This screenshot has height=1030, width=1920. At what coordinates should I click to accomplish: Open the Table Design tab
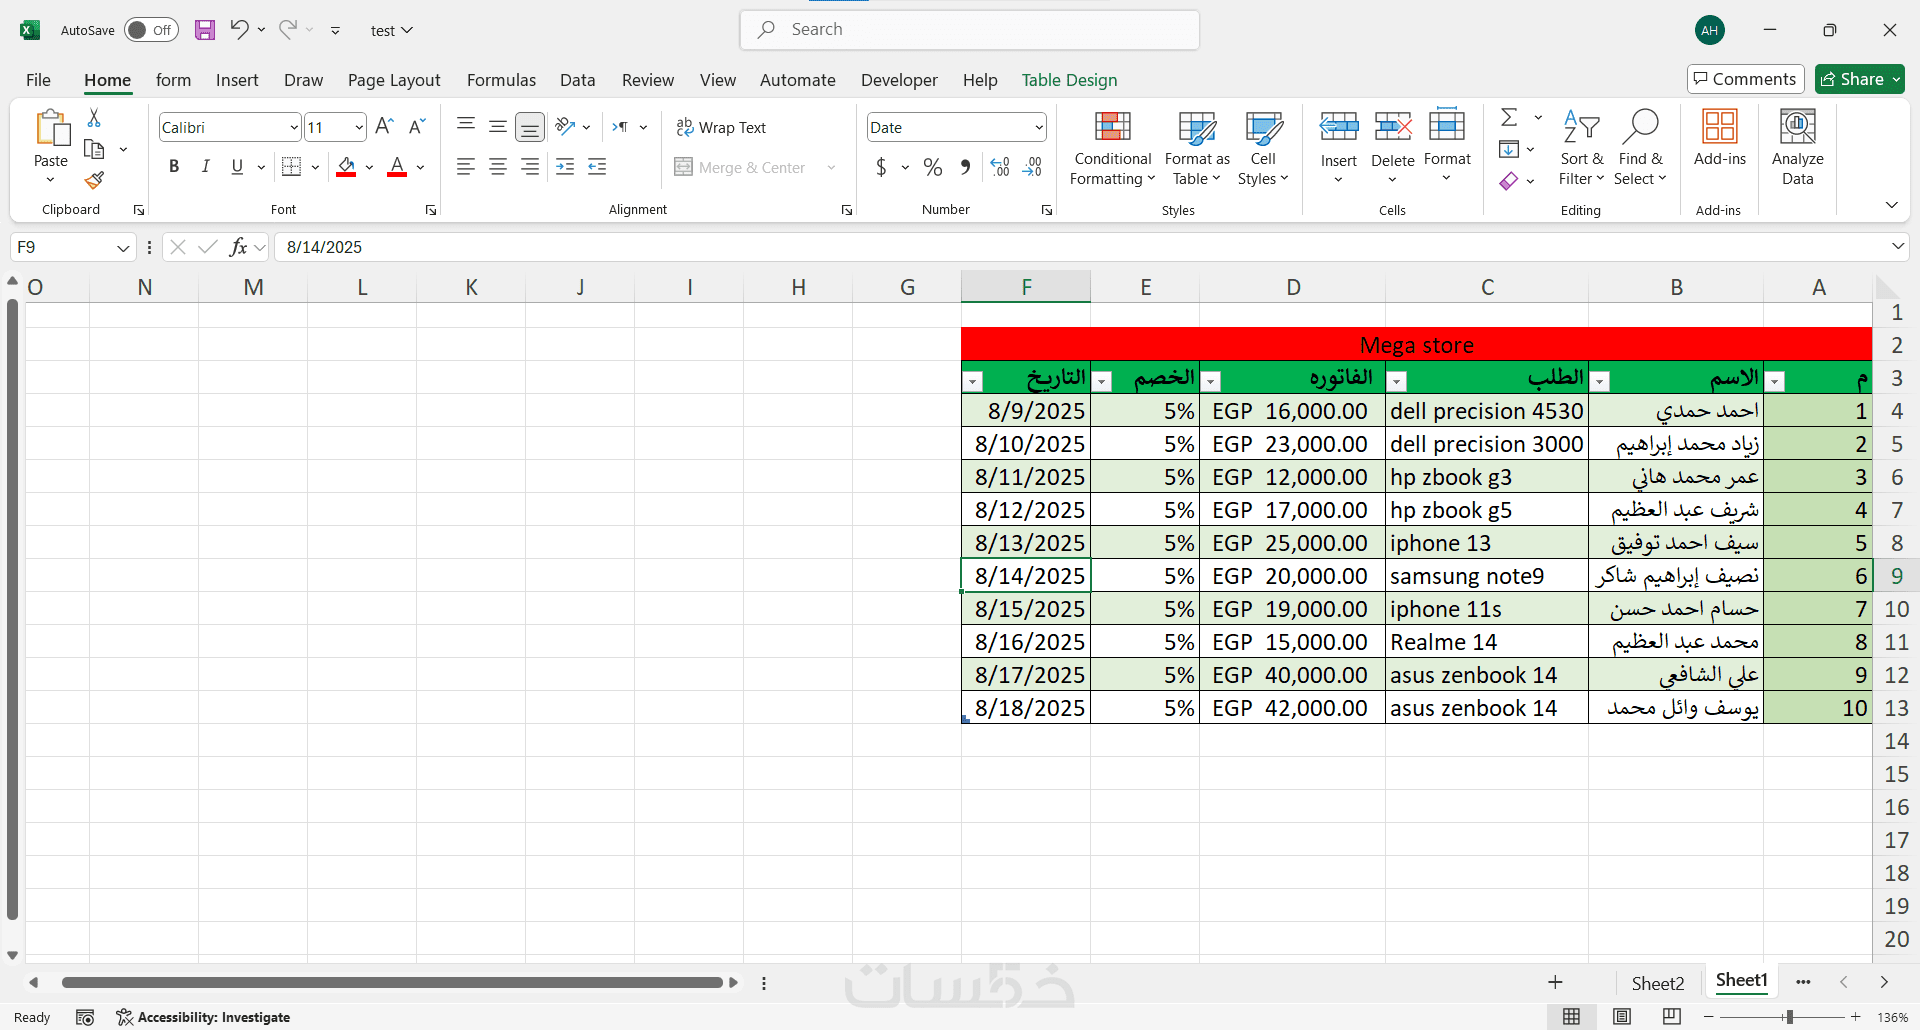(x=1069, y=80)
